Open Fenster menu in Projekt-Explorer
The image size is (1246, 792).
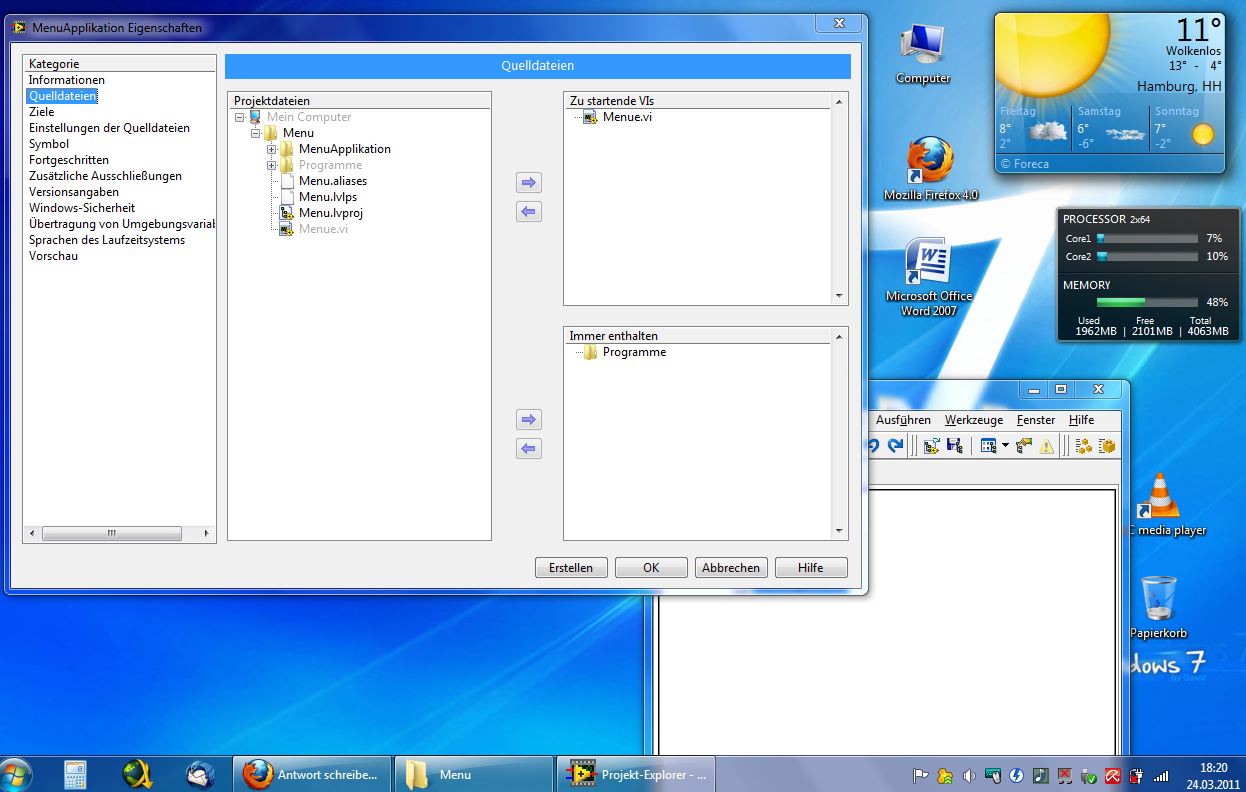[1036, 420]
